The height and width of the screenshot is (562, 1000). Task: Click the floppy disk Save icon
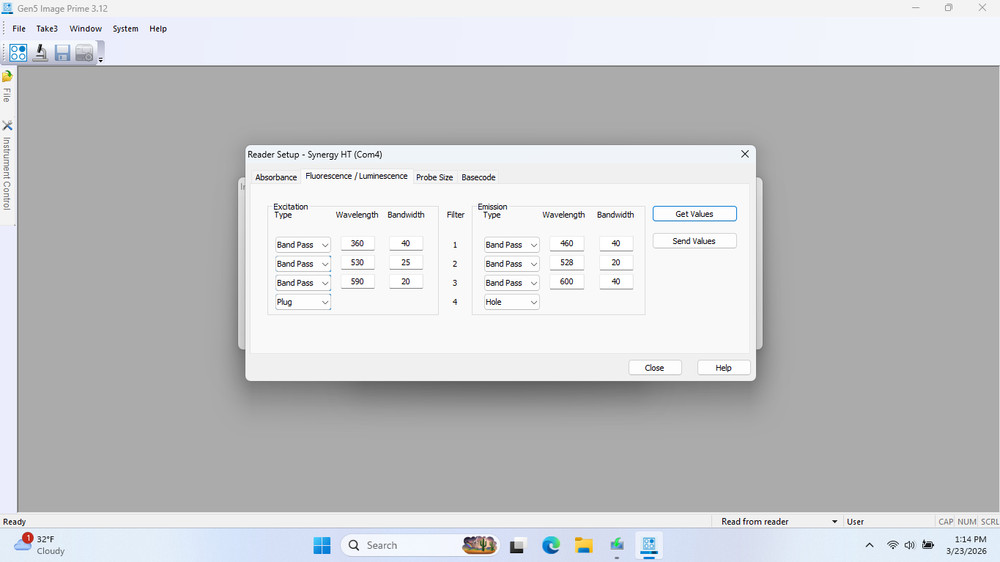coord(62,53)
